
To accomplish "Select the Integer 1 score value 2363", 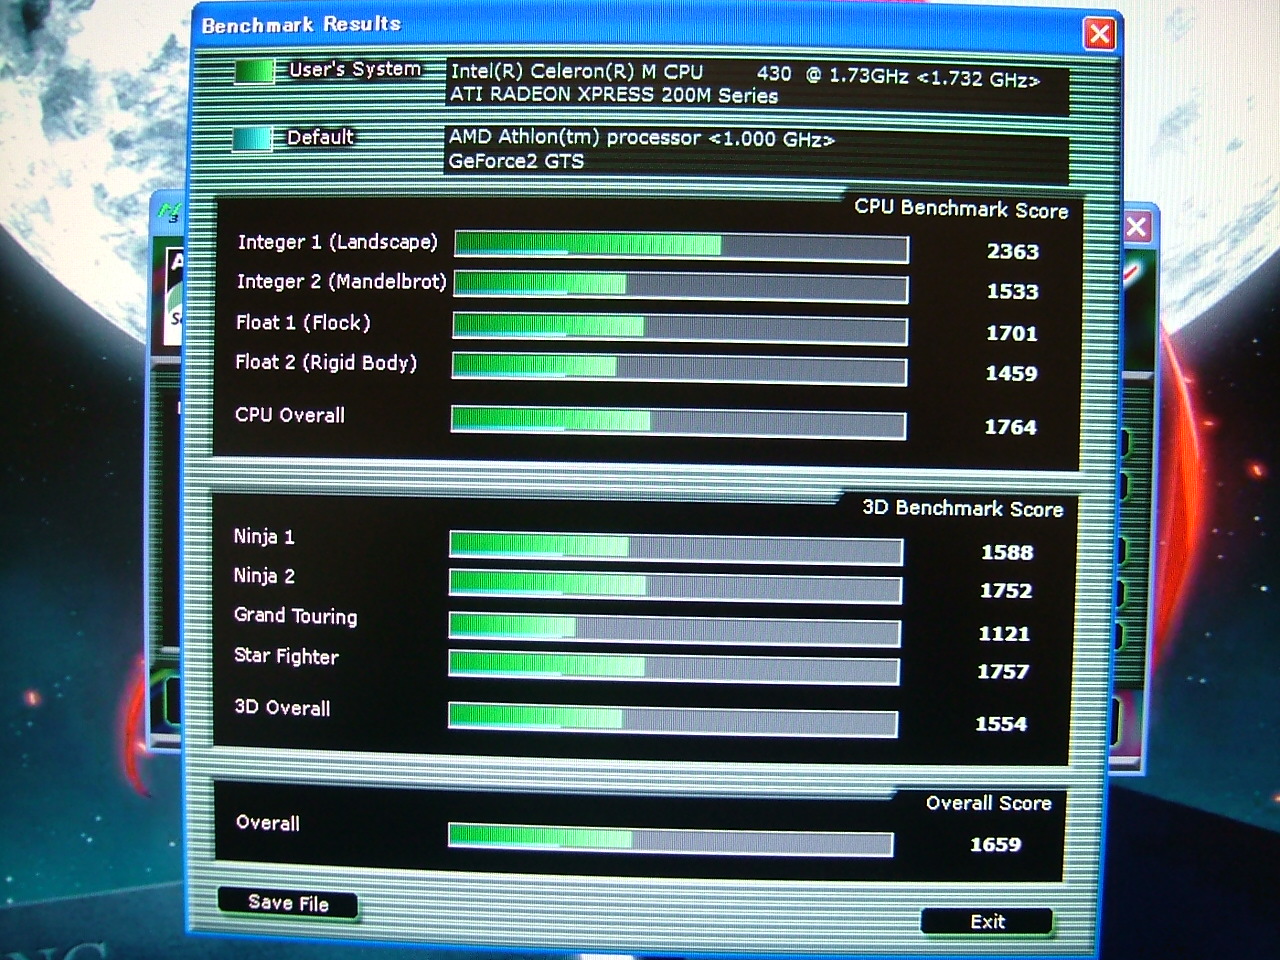I will tap(1013, 252).
